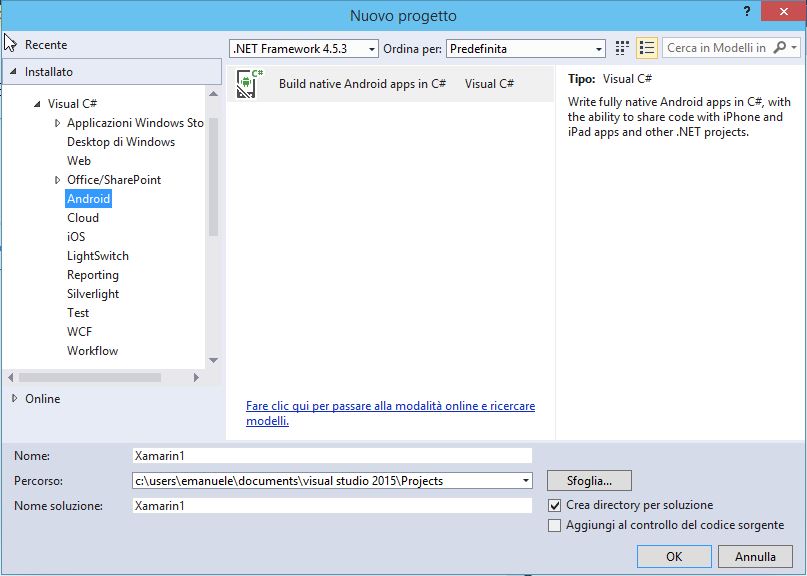Viewport: 807px width, 576px height.
Task: Expand Applicazioni Windows Store node arrow
Action: 57,123
